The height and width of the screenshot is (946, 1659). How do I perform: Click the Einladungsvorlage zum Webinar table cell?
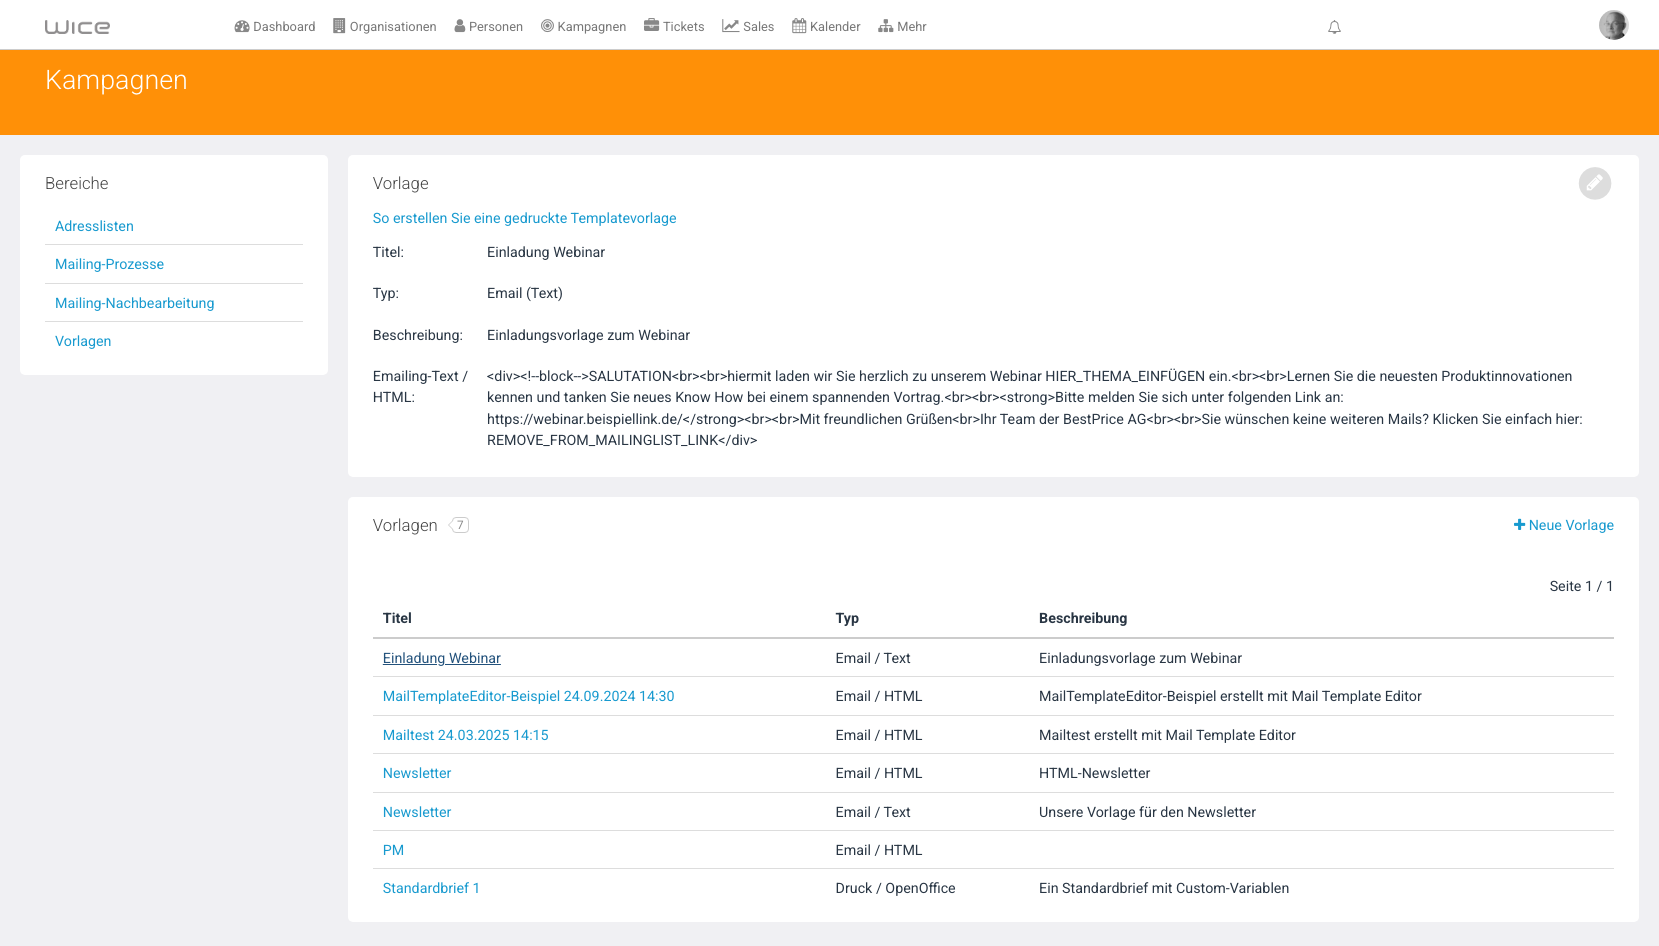click(x=1140, y=658)
